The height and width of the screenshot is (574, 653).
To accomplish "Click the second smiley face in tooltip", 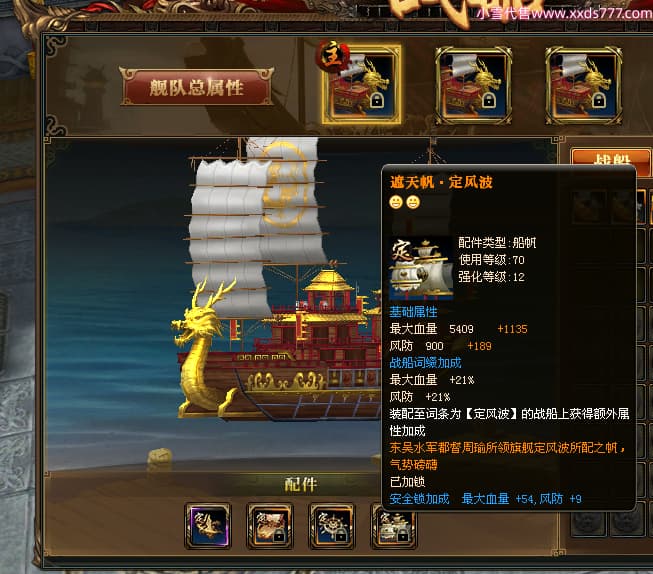I will pyautogui.click(x=413, y=202).
